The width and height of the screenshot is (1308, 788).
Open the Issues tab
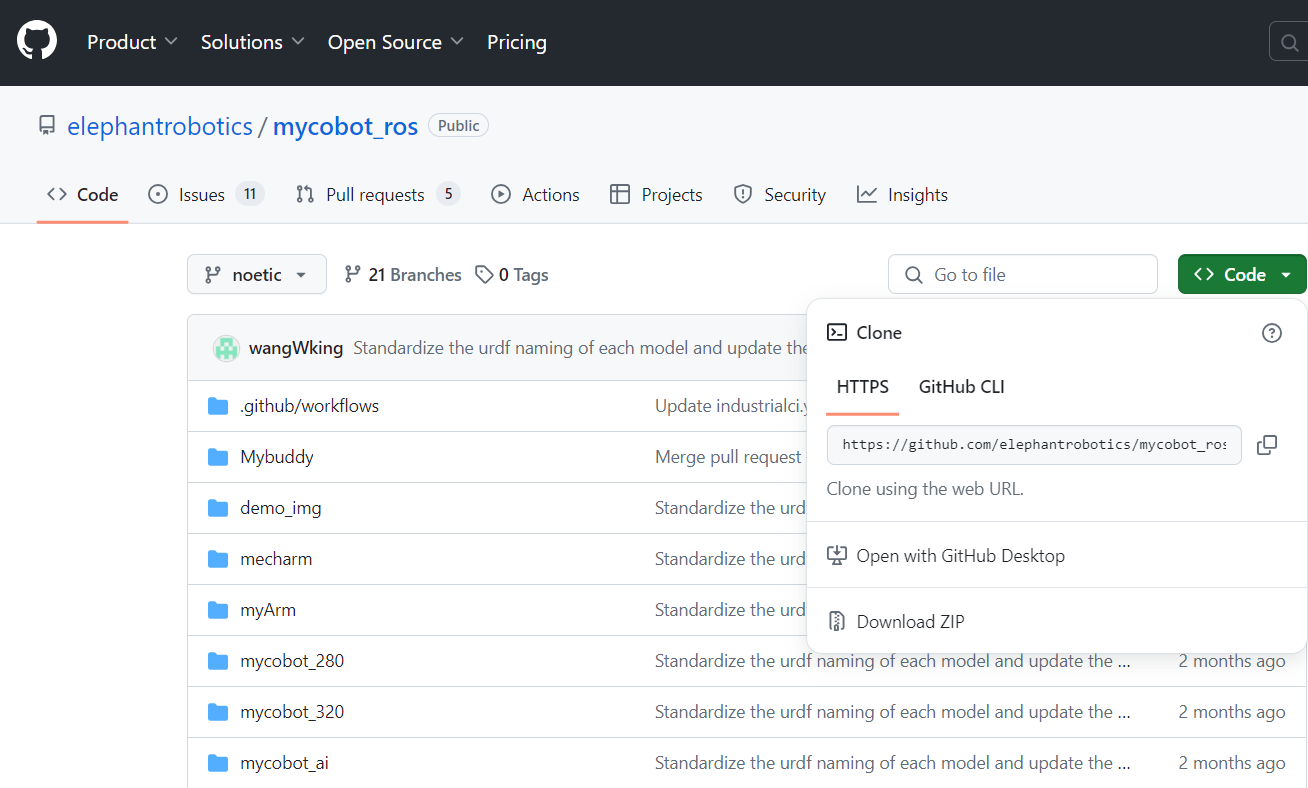pos(205,195)
